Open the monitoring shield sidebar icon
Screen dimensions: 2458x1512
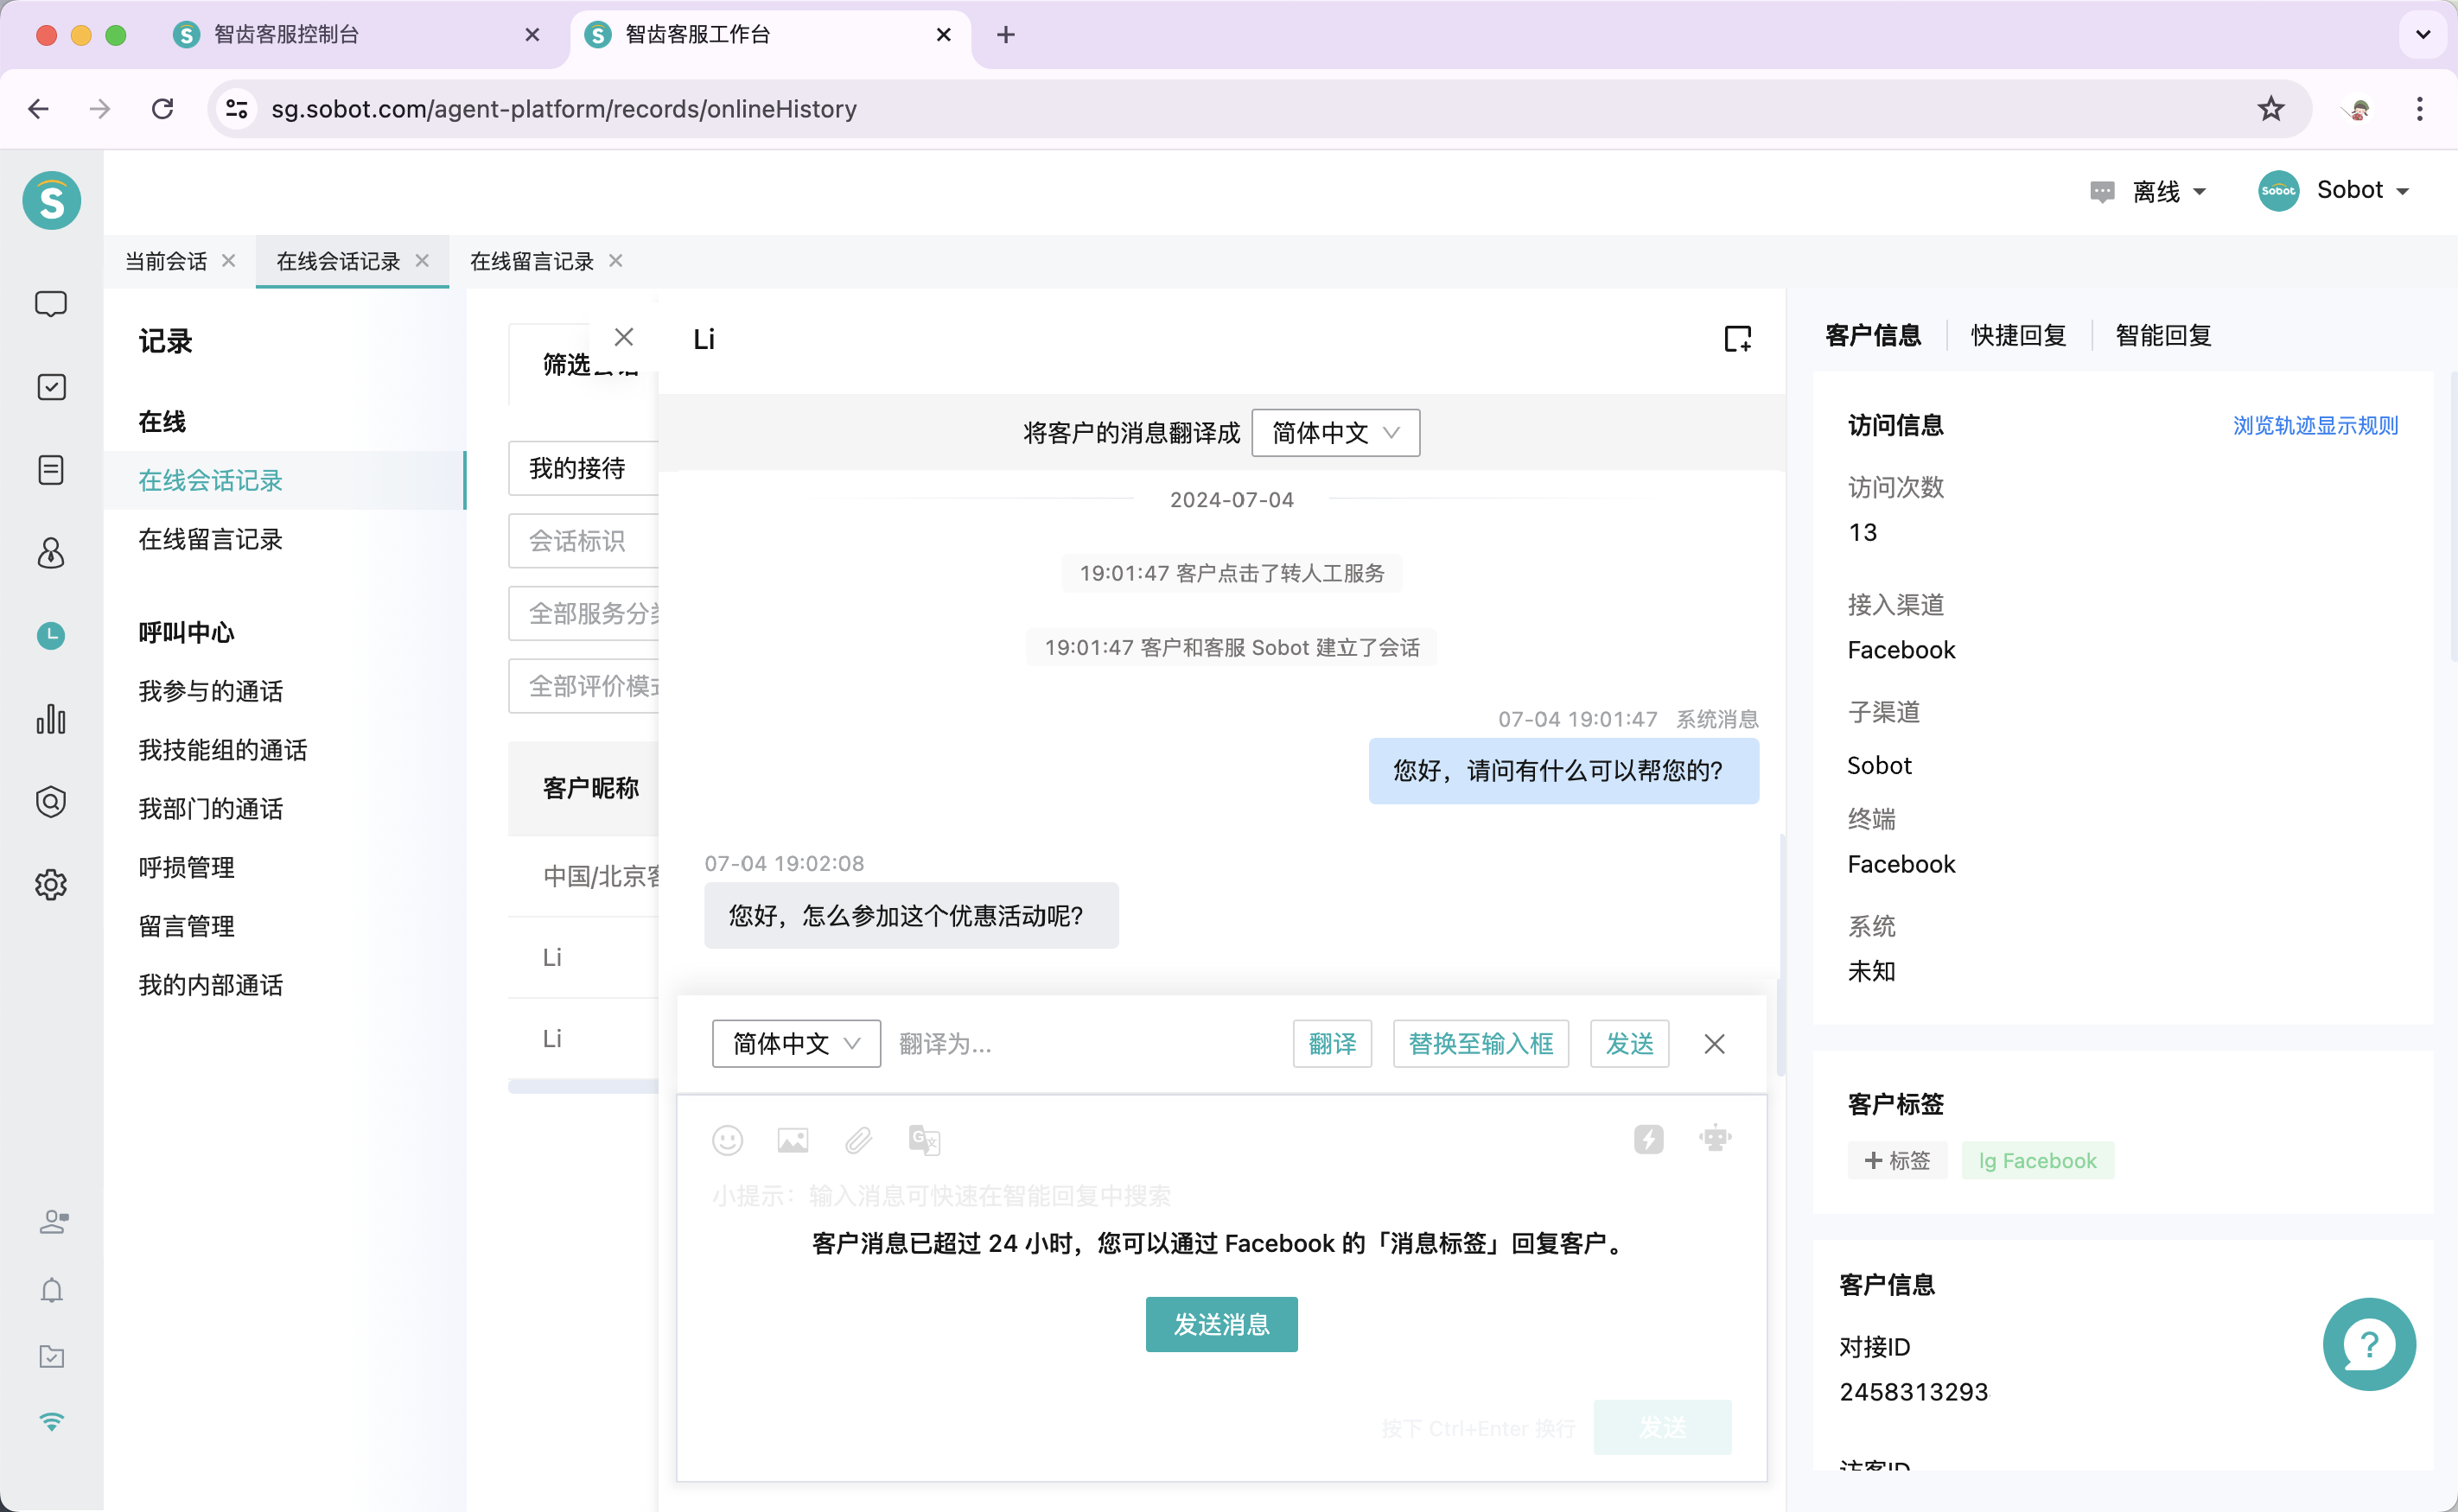[x=51, y=801]
